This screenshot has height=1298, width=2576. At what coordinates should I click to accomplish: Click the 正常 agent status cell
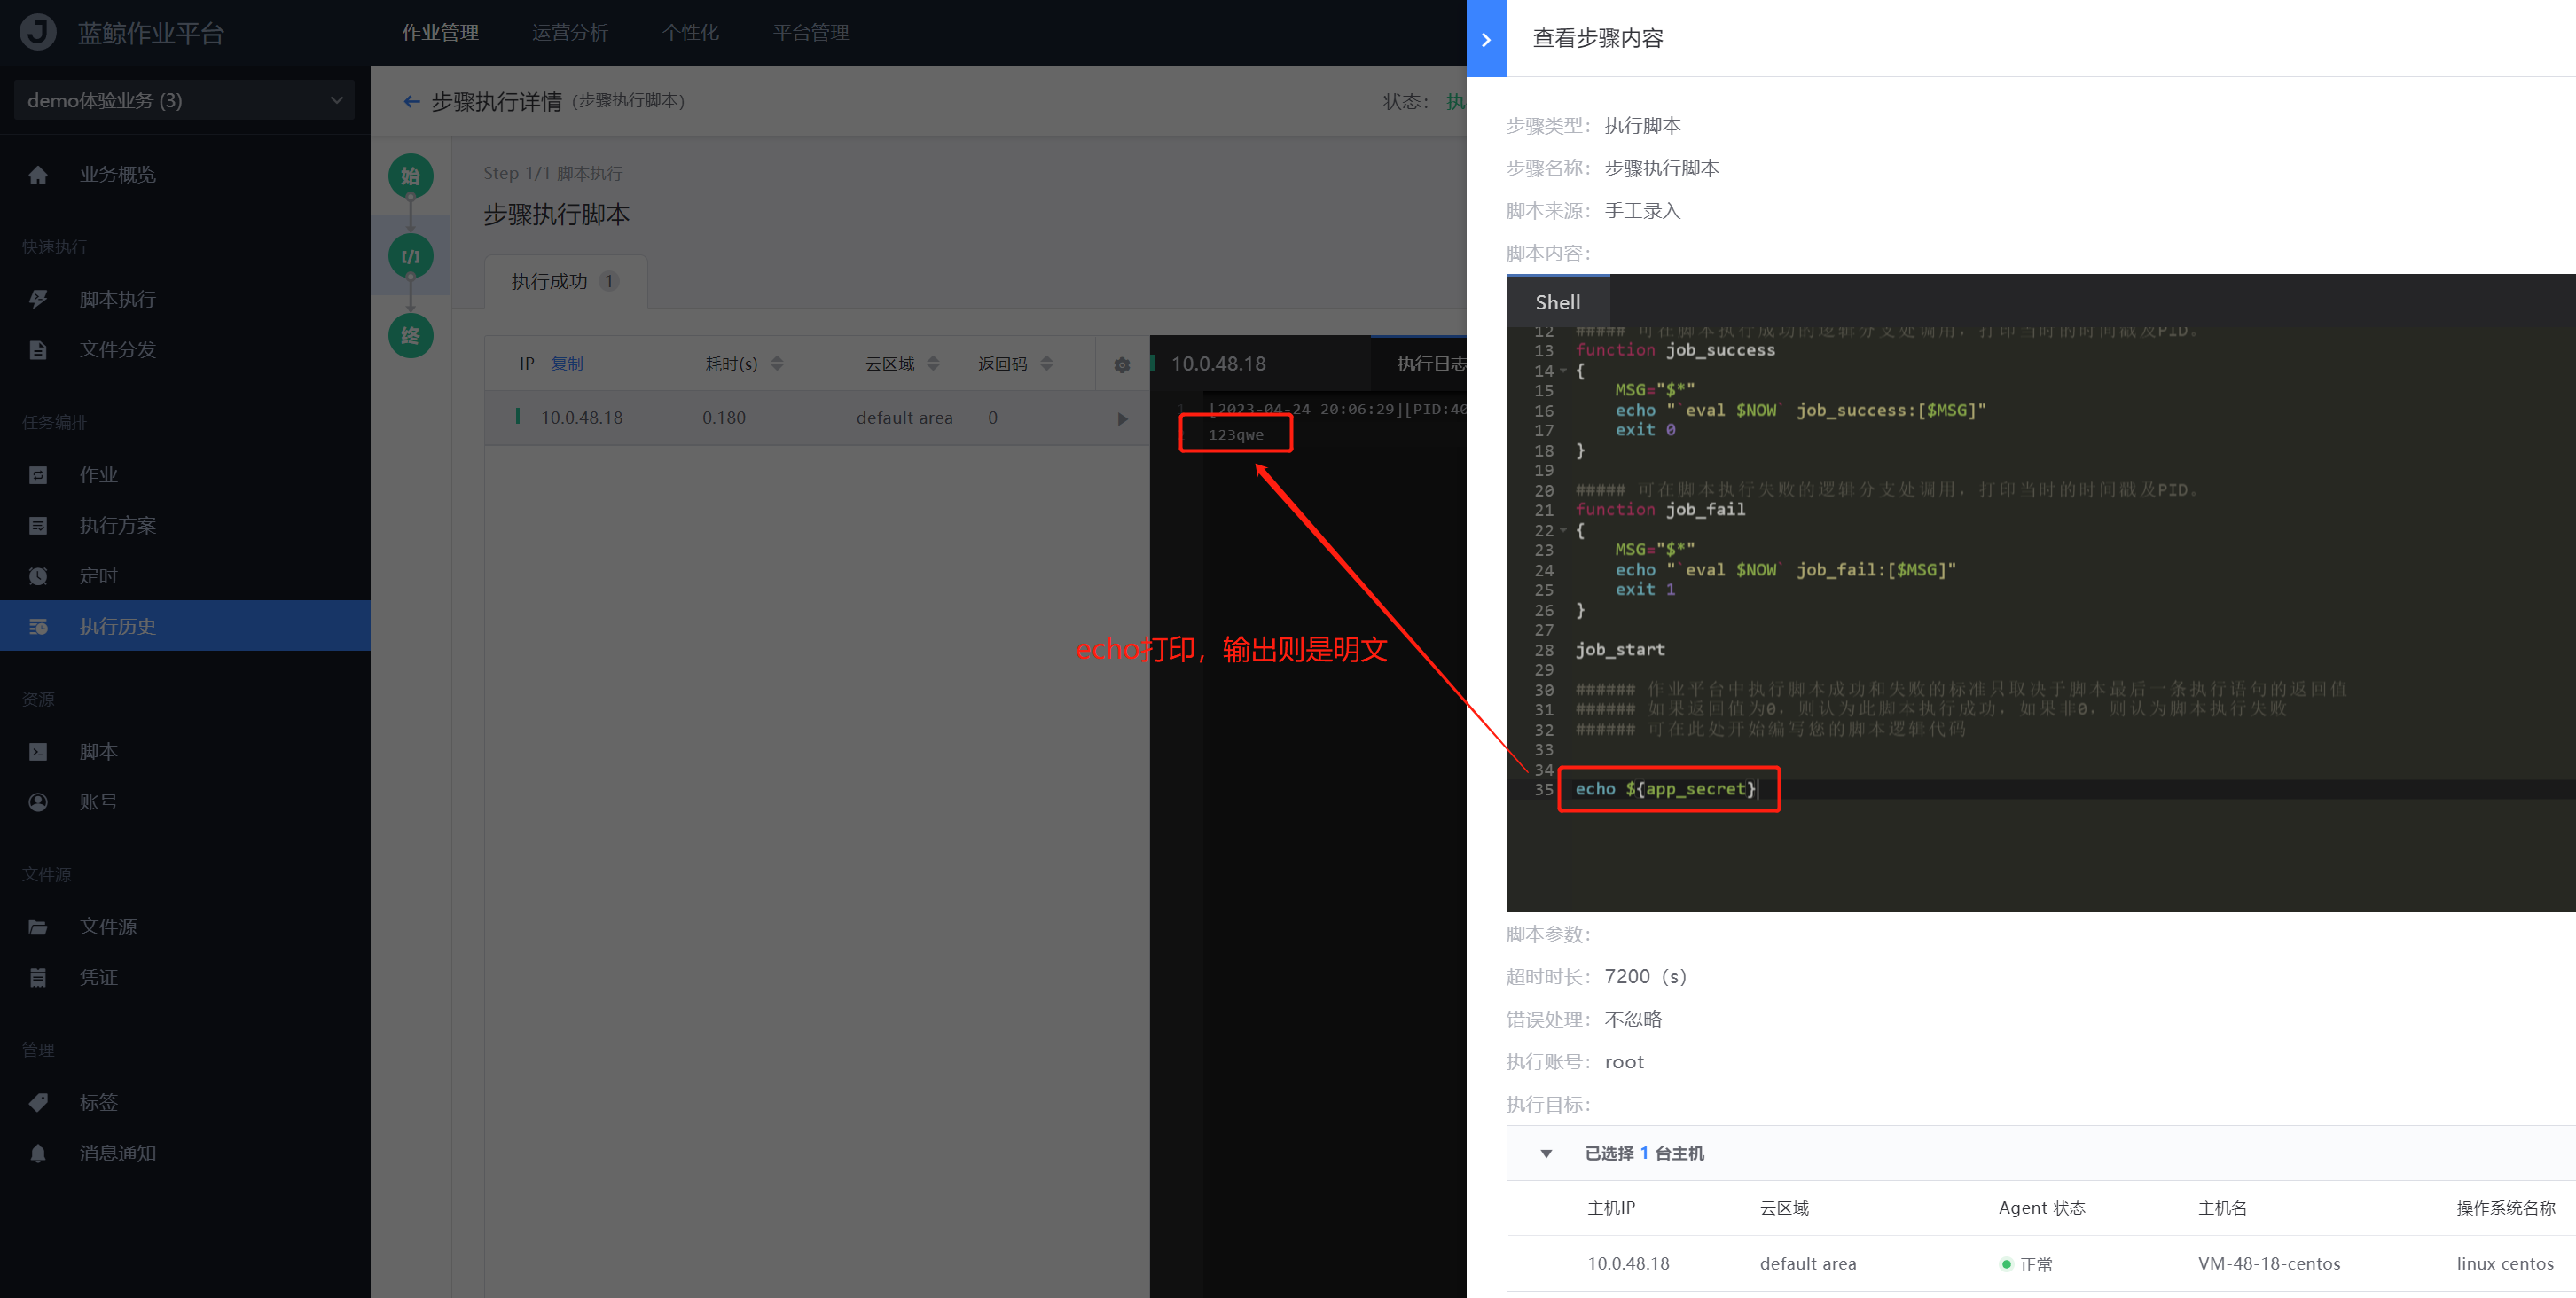point(2027,1265)
